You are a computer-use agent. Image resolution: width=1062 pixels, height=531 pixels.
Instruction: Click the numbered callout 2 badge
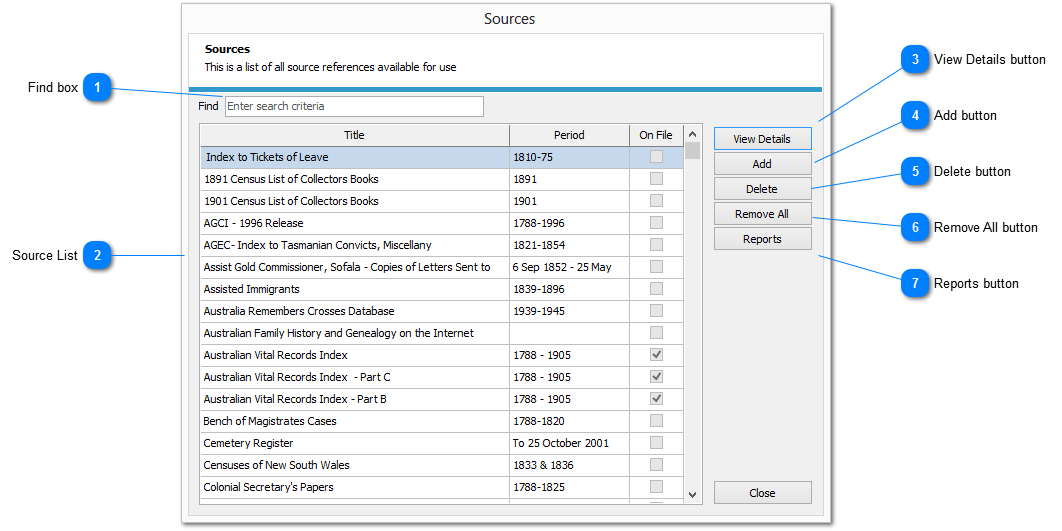(x=97, y=256)
